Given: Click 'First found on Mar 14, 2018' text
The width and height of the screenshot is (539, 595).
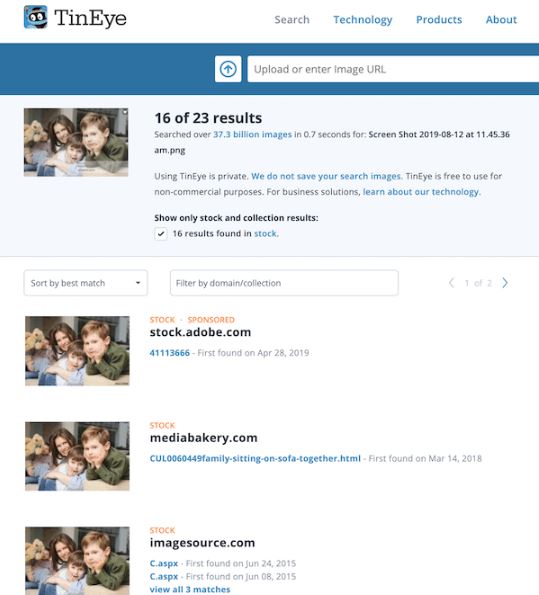Looking at the screenshot, I should tap(425, 458).
